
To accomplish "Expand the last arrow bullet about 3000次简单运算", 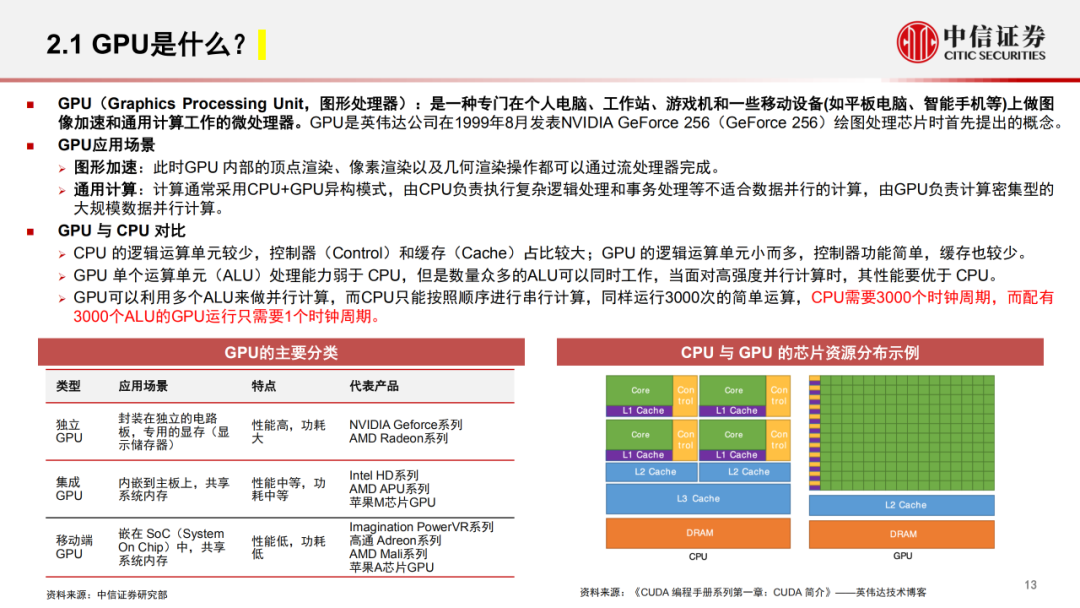I will pos(60,297).
